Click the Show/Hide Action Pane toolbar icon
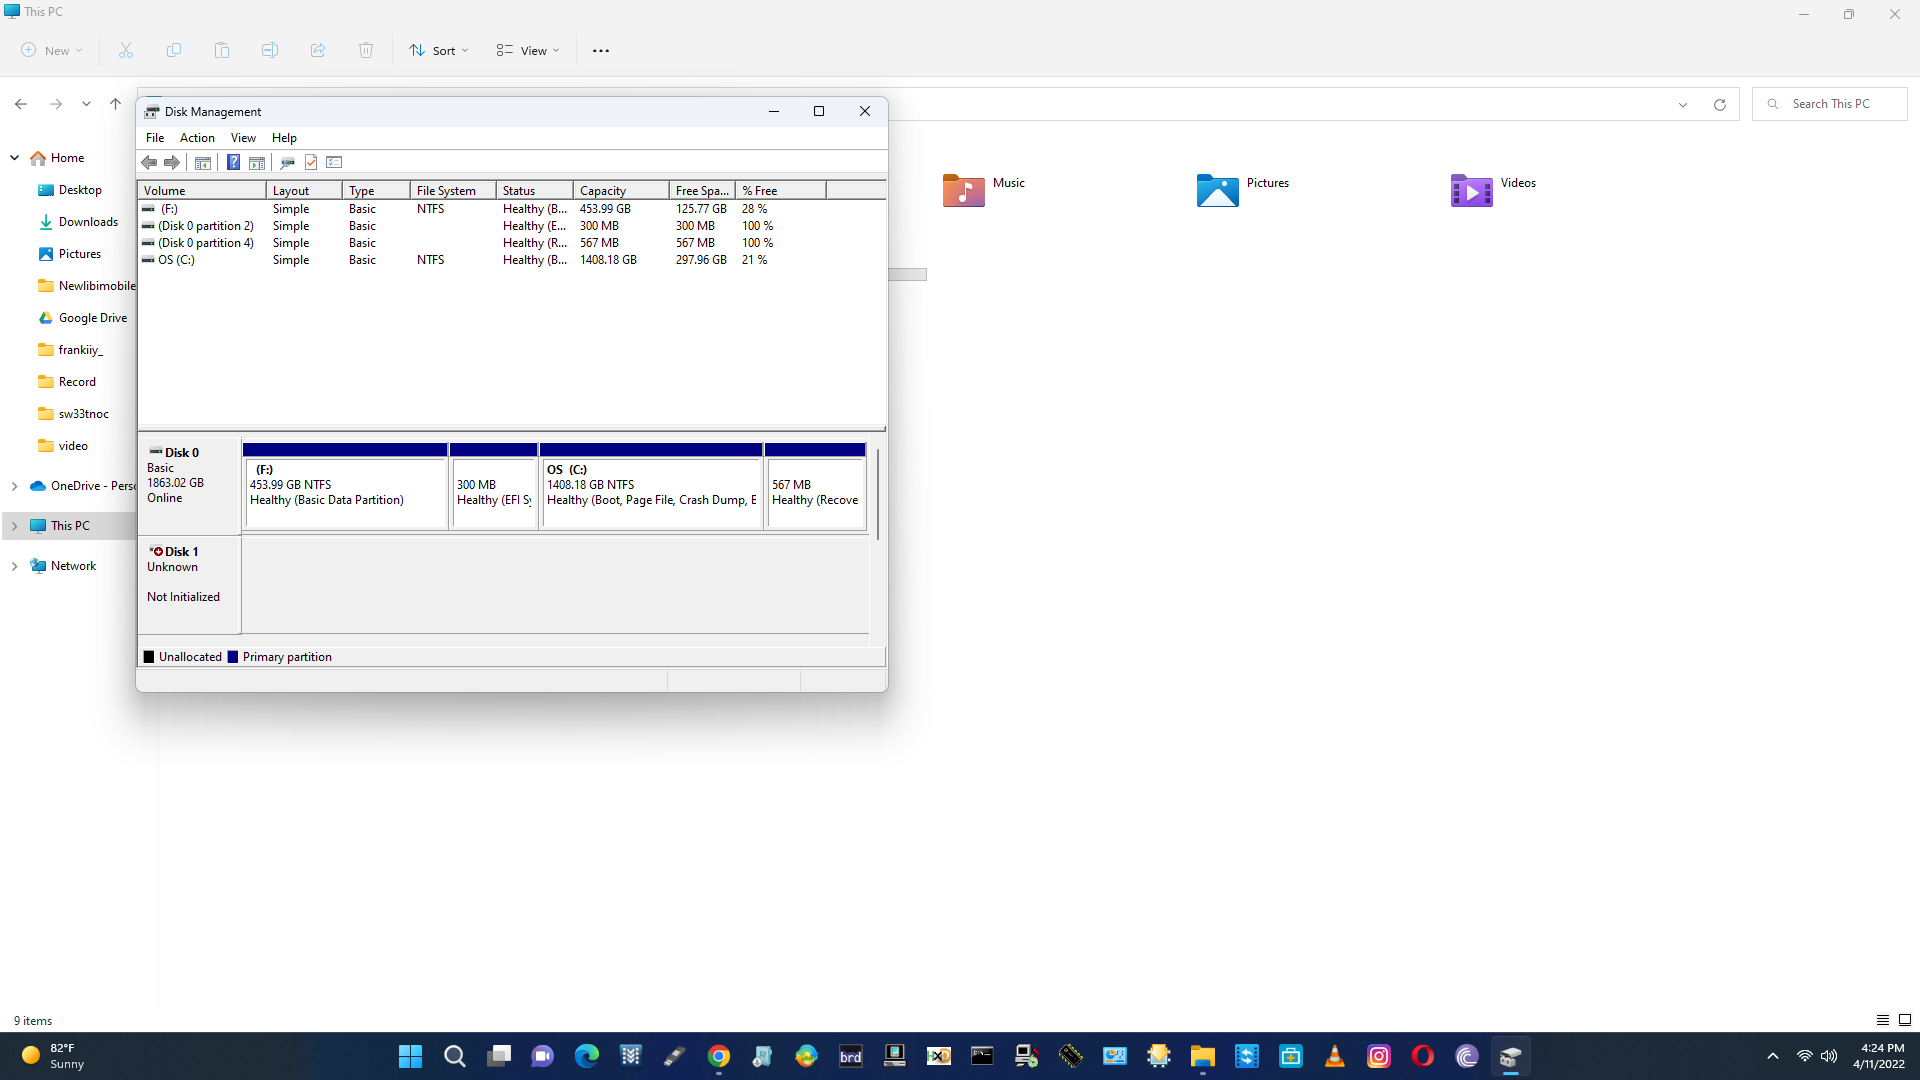Viewport: 1920px width, 1080px height. click(257, 162)
